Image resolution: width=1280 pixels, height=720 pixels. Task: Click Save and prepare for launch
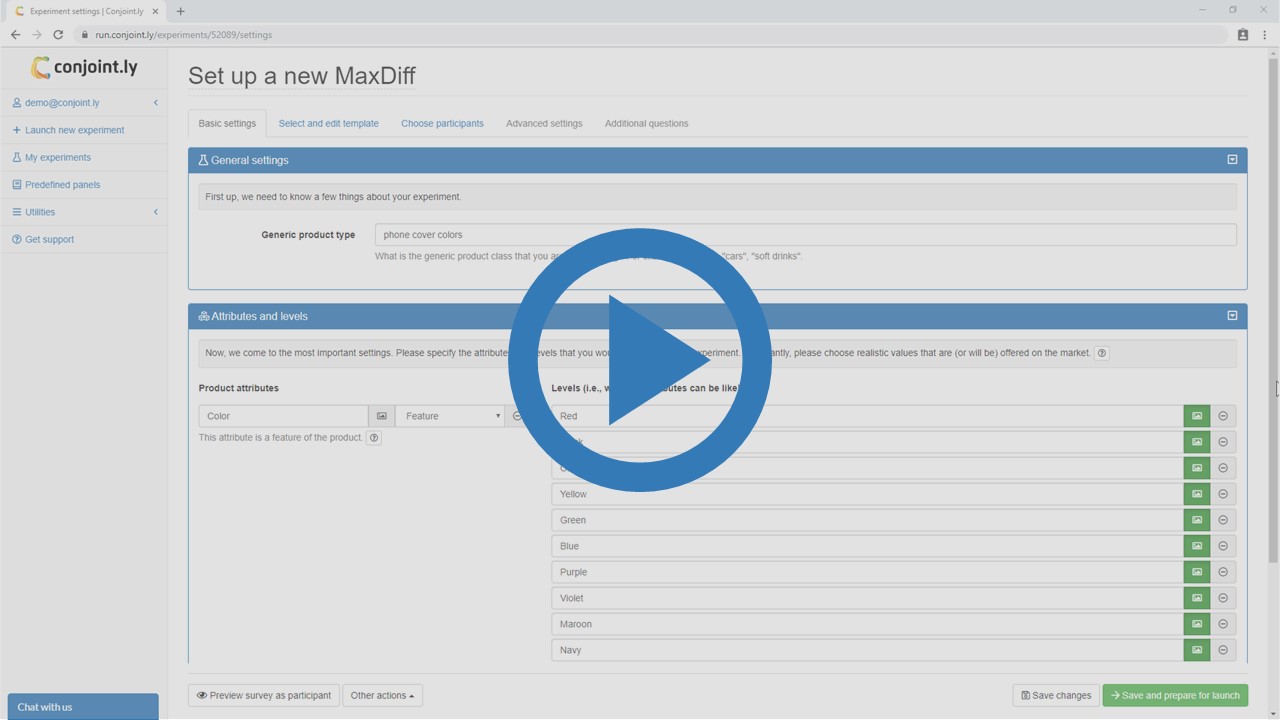(x=1175, y=694)
